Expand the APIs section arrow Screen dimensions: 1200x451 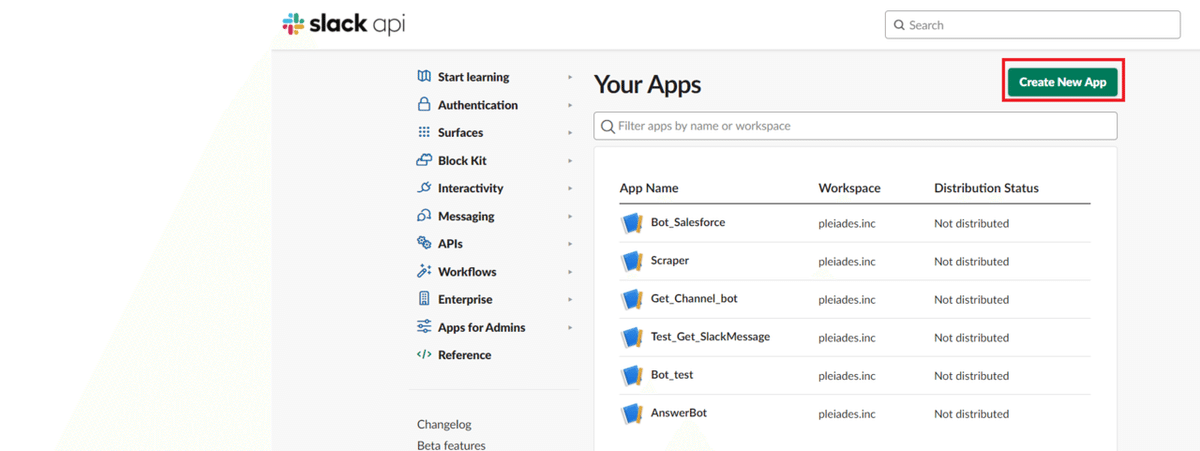tap(570, 243)
